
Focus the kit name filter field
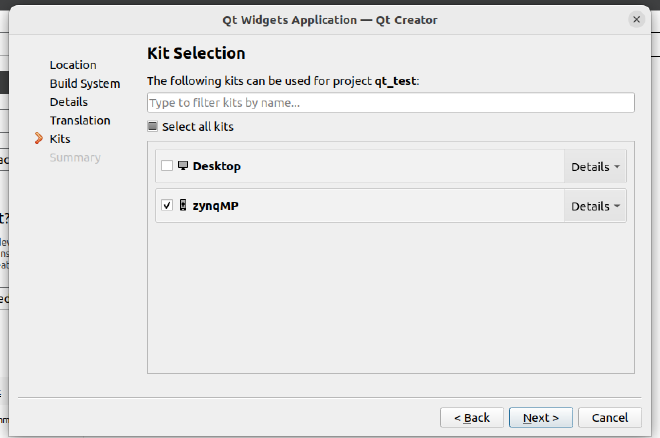pyautogui.click(x=390, y=103)
